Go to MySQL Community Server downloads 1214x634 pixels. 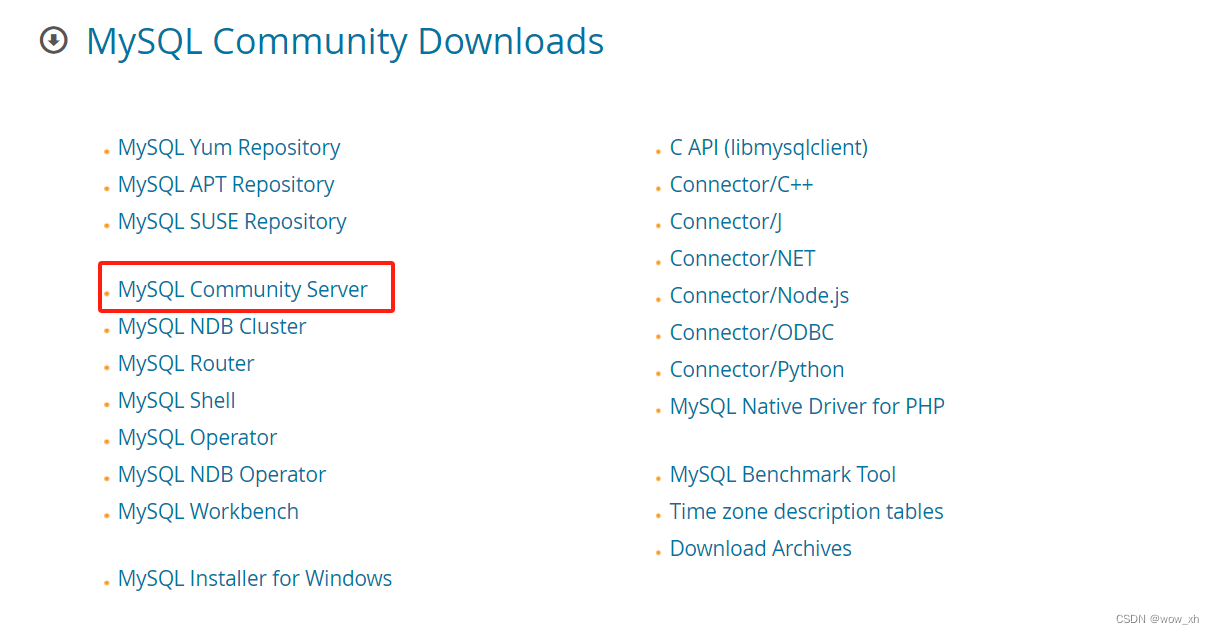(x=243, y=290)
